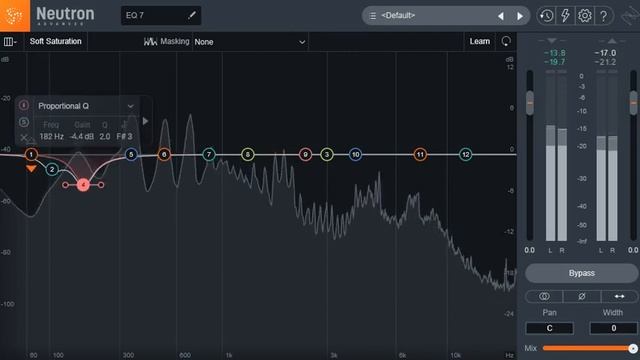Select EQ node 12
This screenshot has width=640, height=360.
pyautogui.click(x=466, y=154)
